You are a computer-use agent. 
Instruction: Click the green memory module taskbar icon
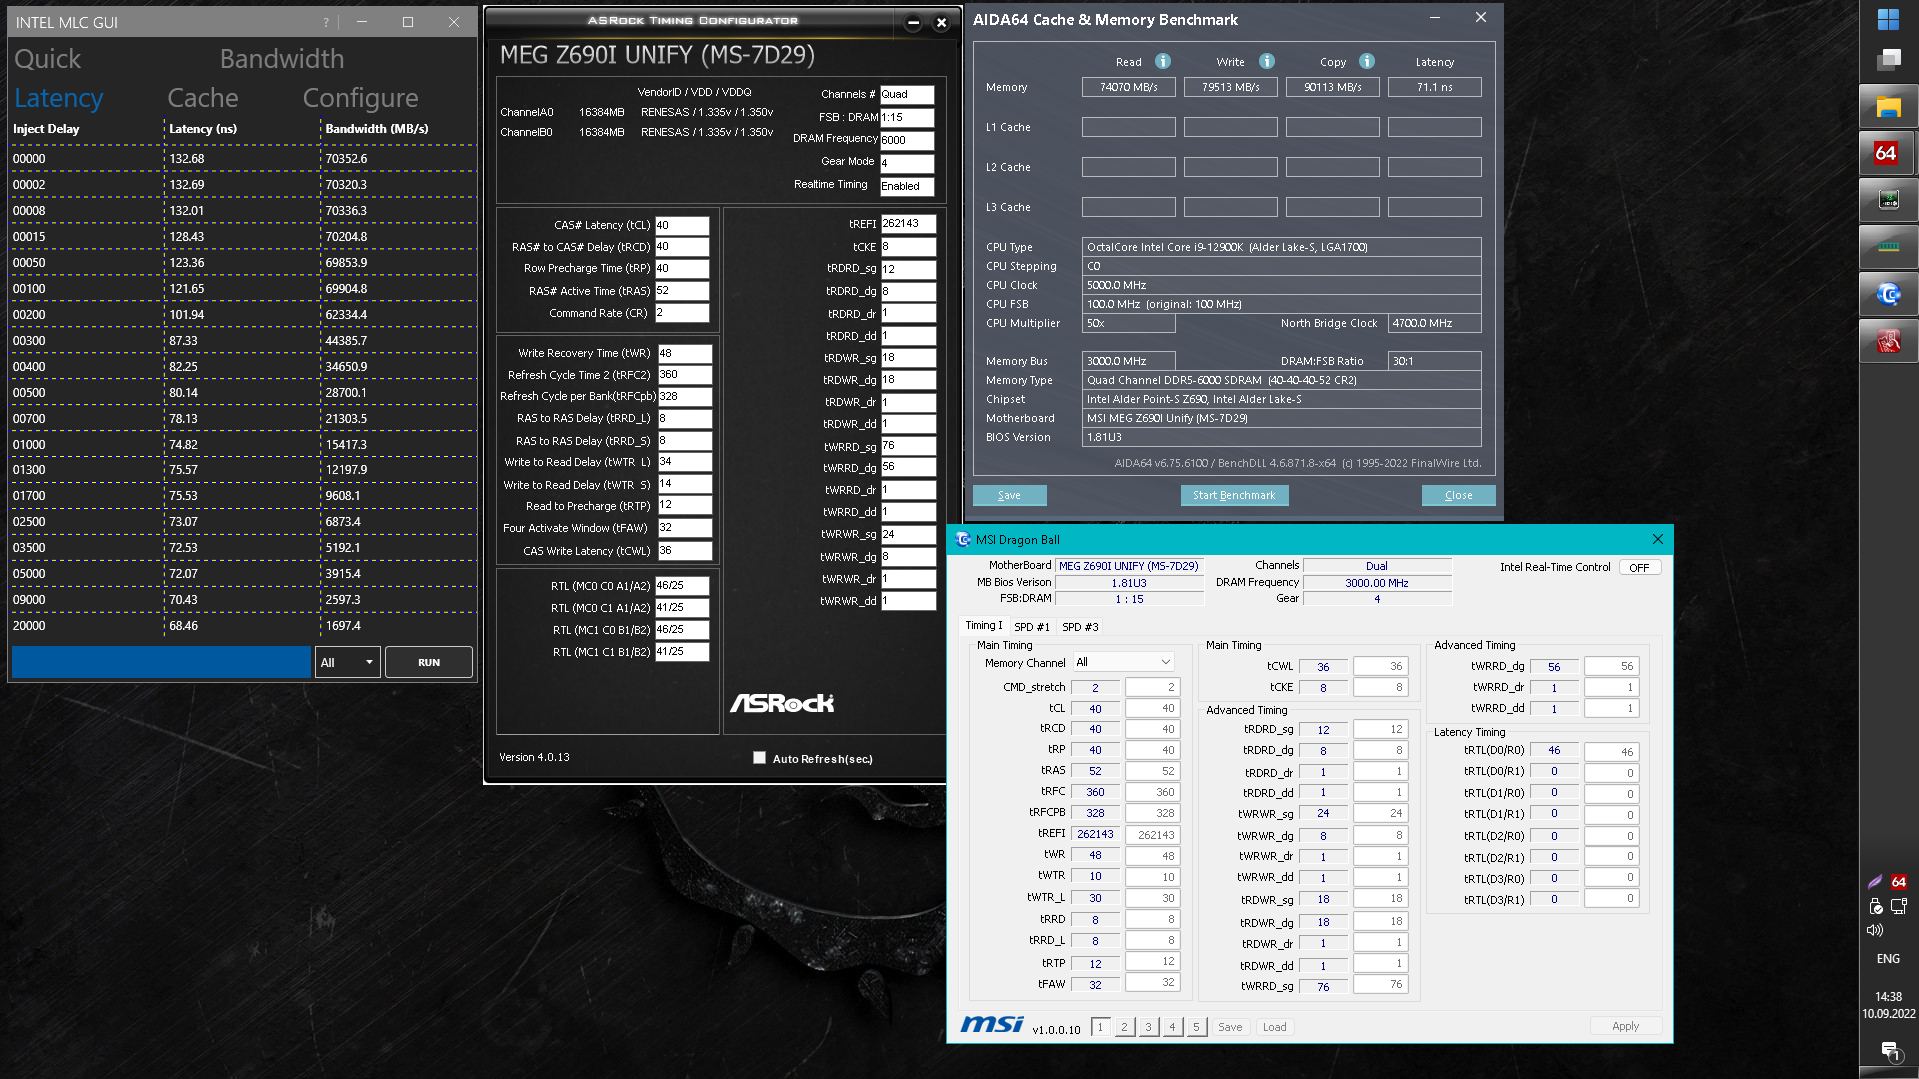pyautogui.click(x=1888, y=247)
